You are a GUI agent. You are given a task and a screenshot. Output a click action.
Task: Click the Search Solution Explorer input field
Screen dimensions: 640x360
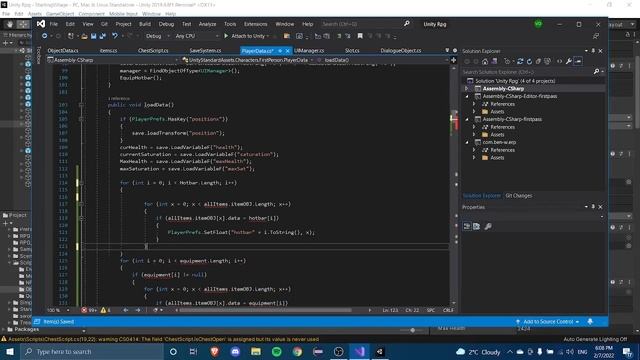pyautogui.click(x=527, y=72)
